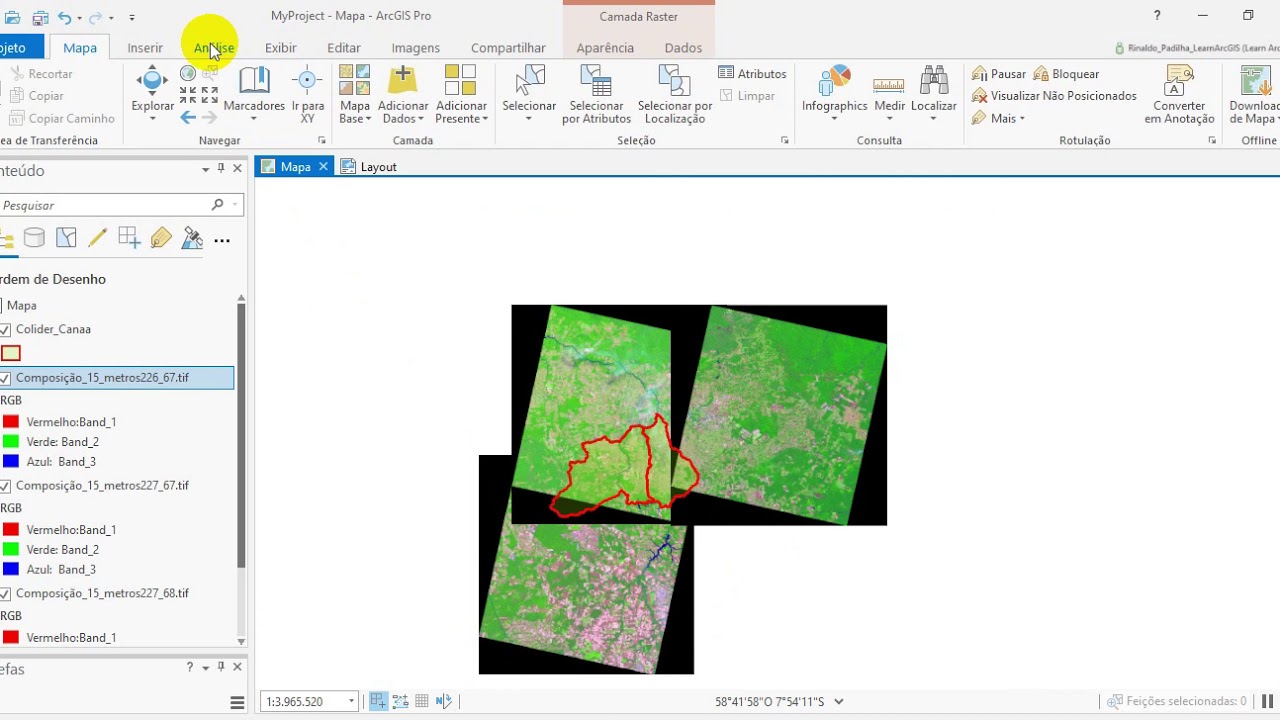Click red Band_1 swatch under 226_67 layer
1280x720 pixels.
[x=11, y=422]
